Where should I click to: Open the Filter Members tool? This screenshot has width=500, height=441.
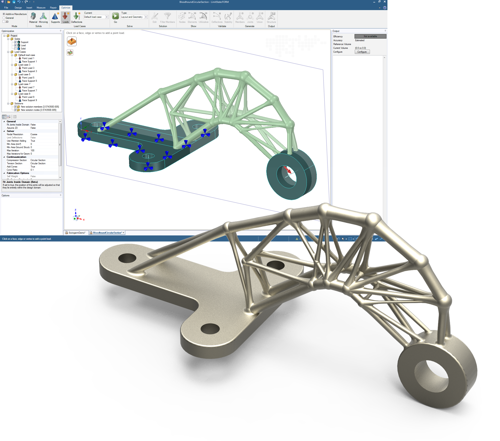168,17
